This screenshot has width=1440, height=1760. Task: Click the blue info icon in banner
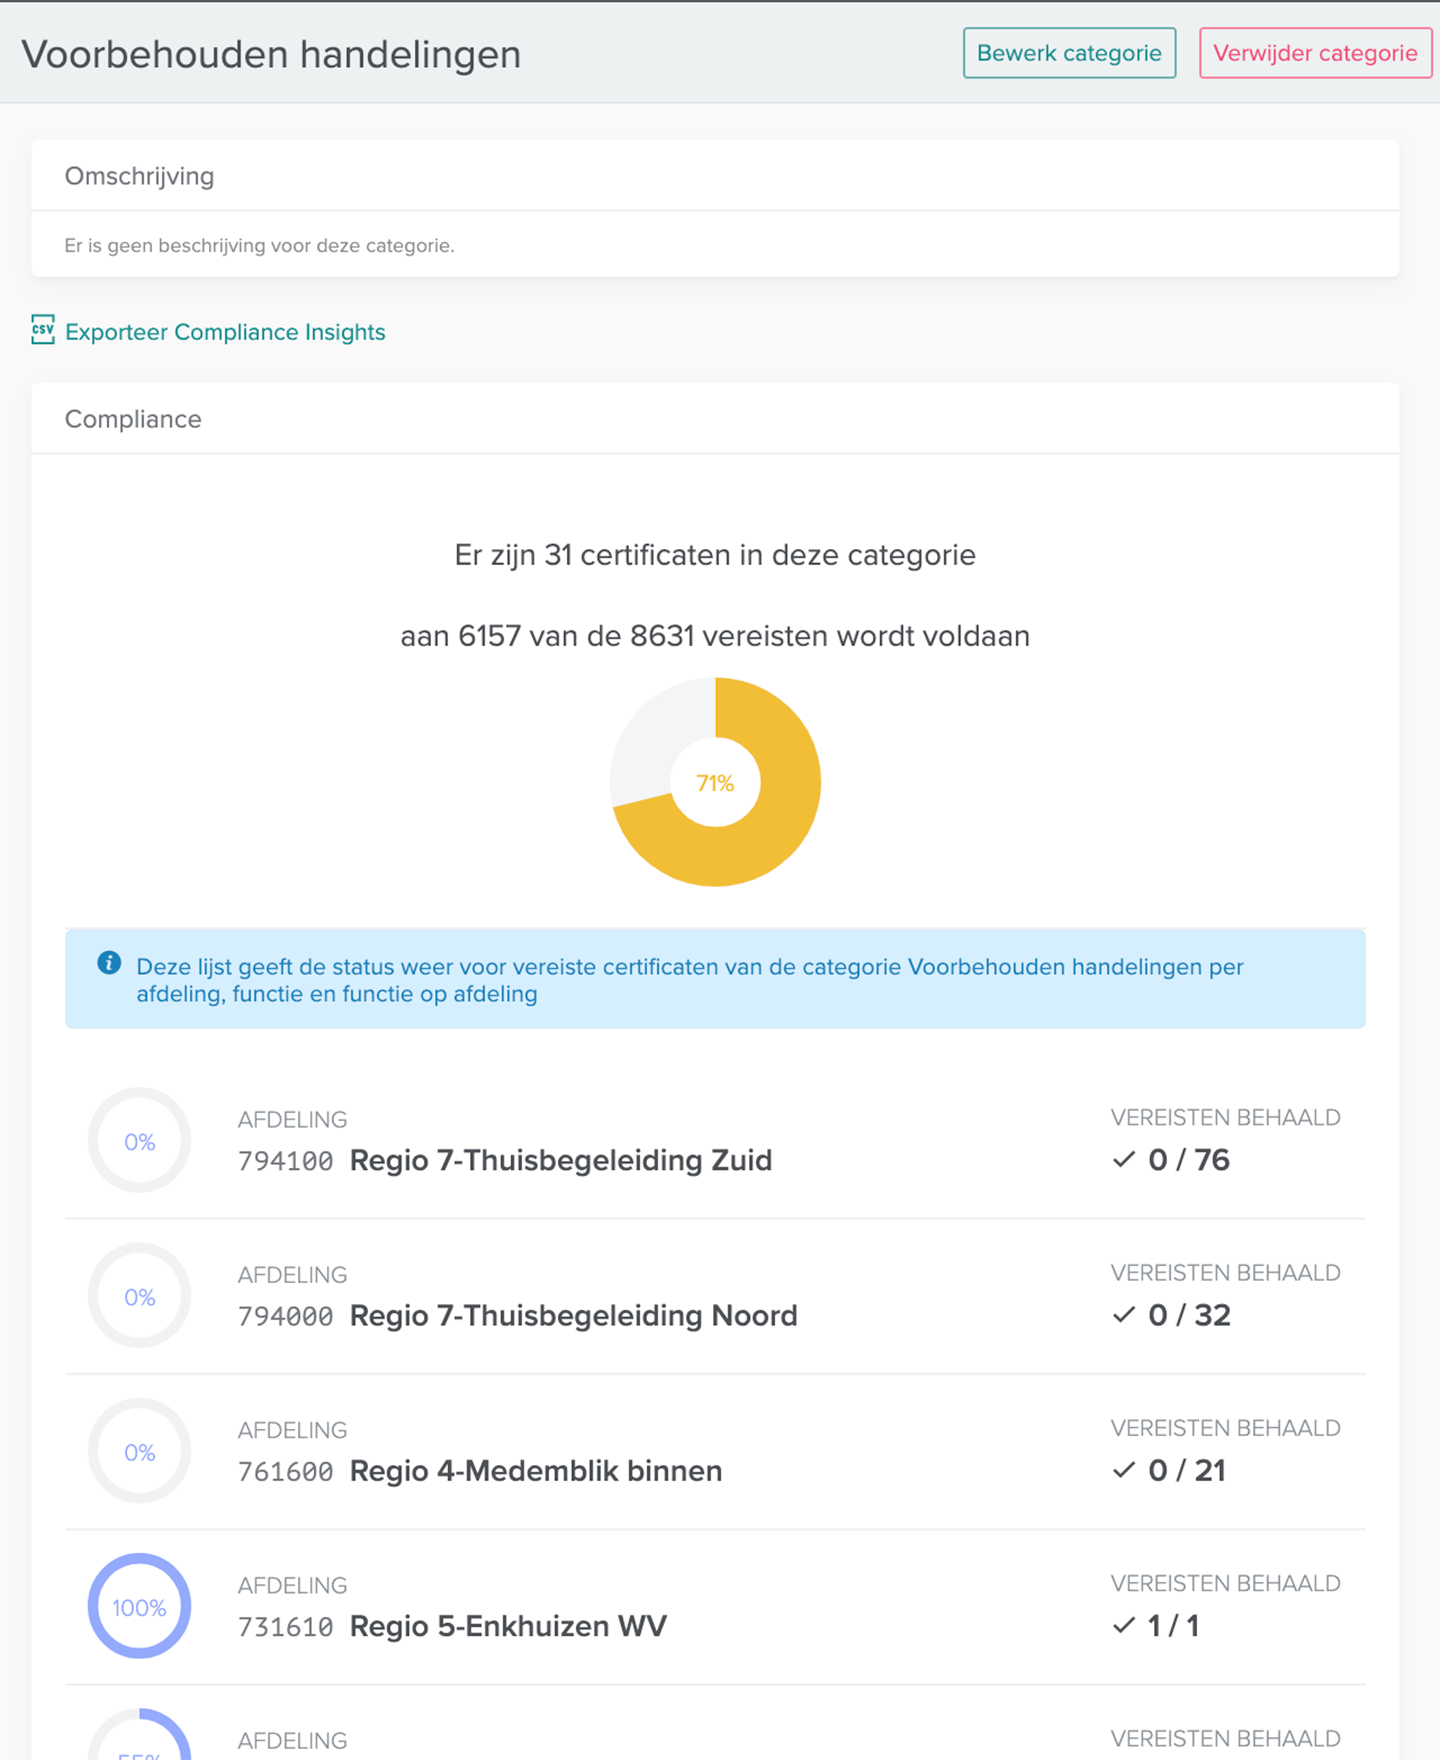tap(109, 963)
